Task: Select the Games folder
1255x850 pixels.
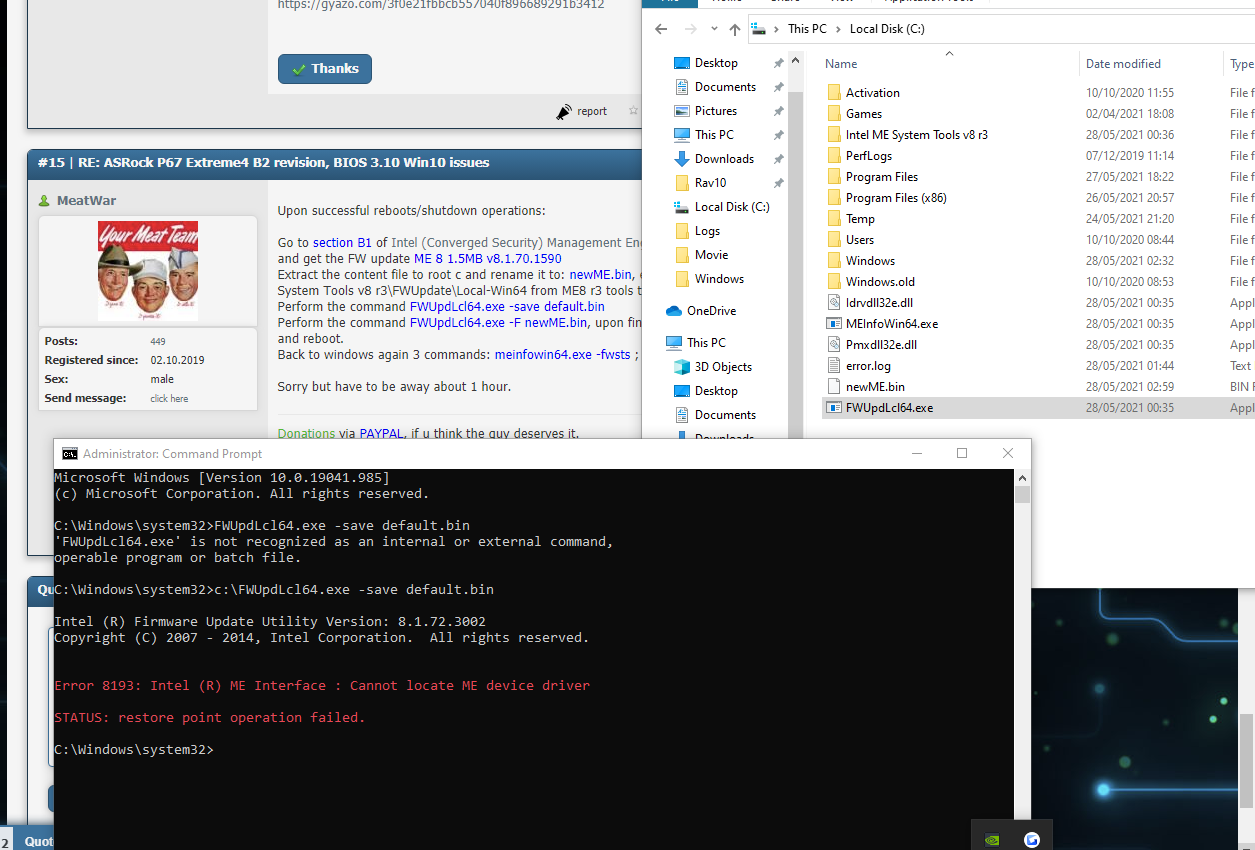Action: [863, 114]
